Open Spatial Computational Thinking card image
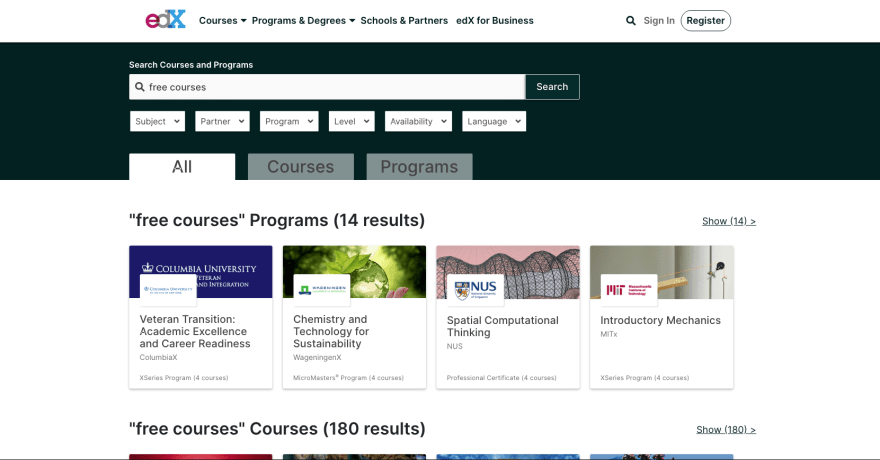This screenshot has width=880, height=460. [x=508, y=272]
